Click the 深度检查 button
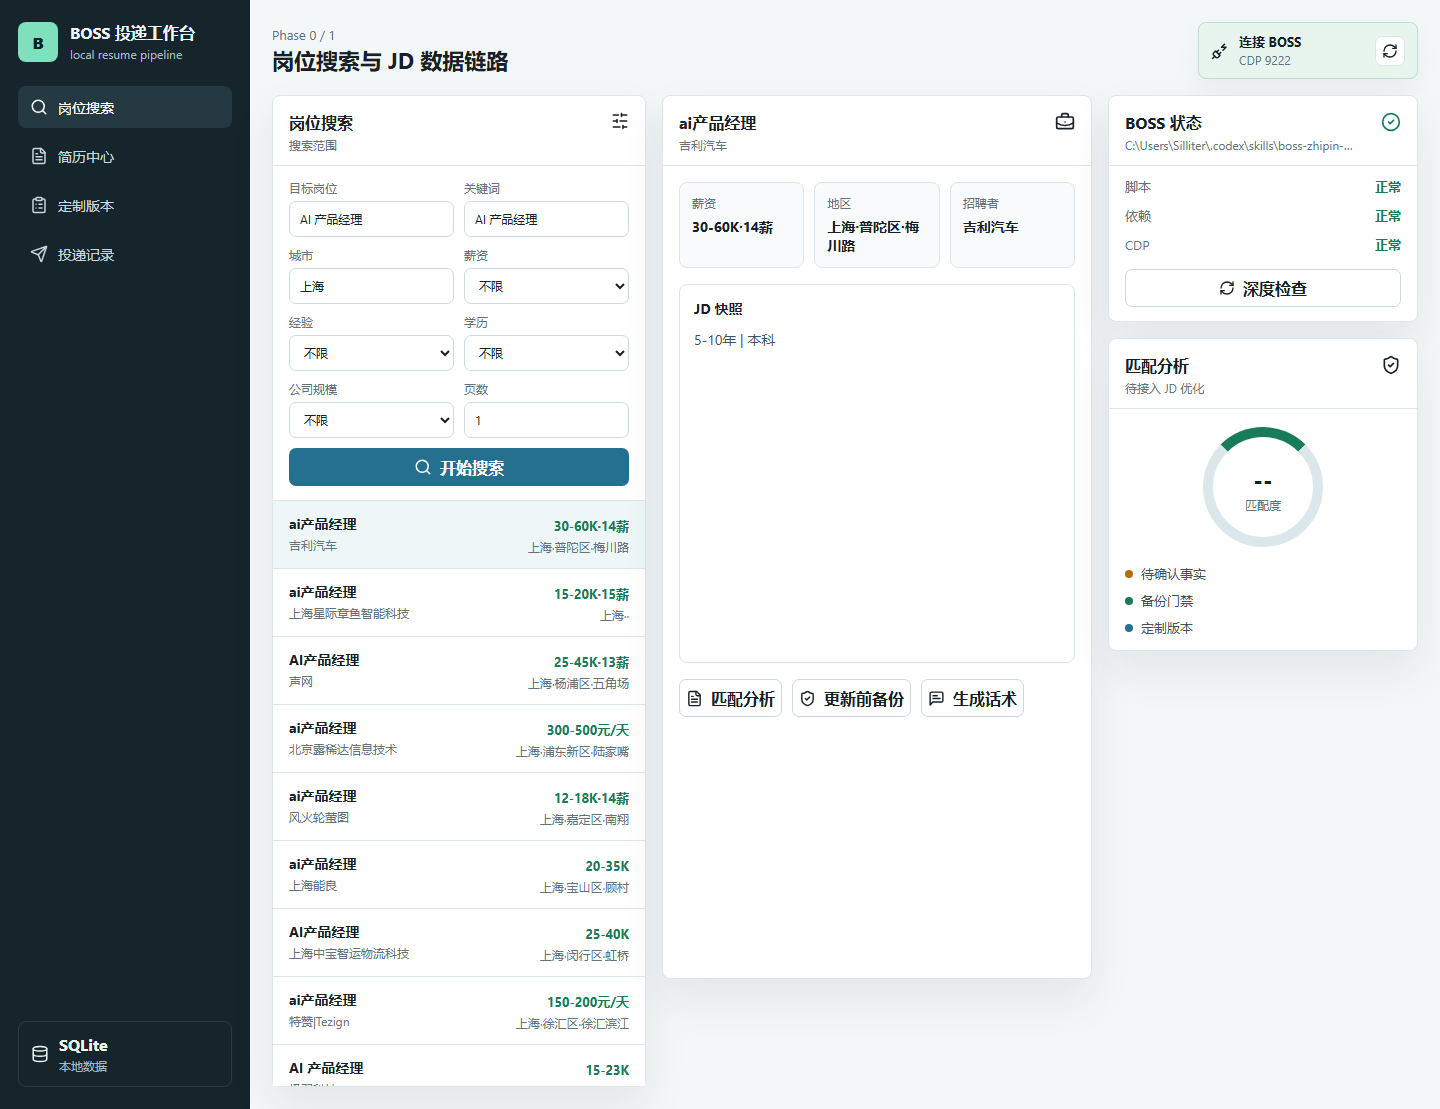The width and height of the screenshot is (1440, 1109). tap(1262, 288)
